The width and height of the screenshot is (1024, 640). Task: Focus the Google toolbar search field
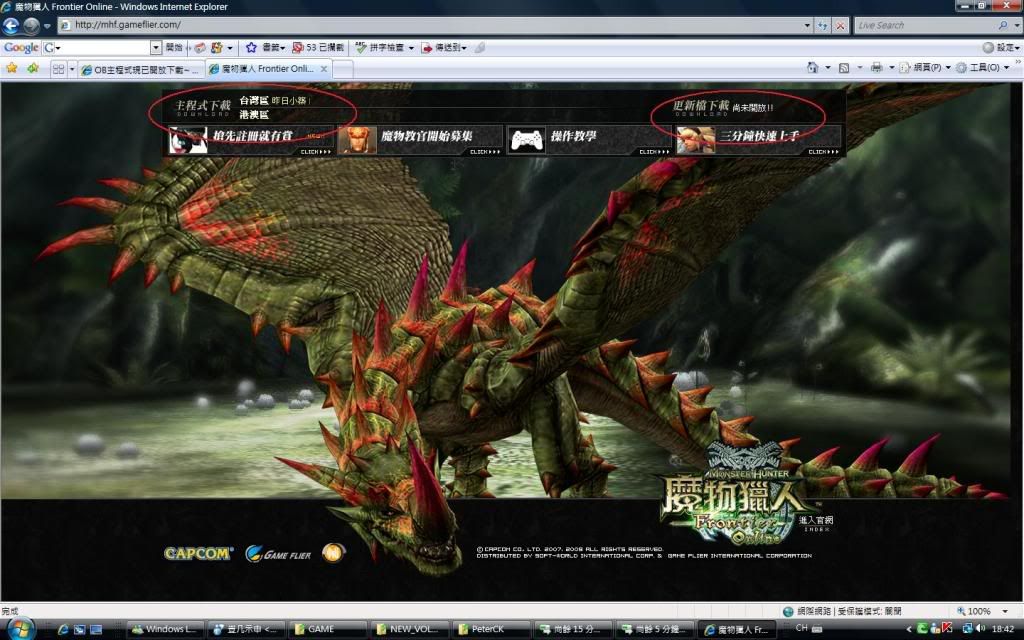click(102, 48)
